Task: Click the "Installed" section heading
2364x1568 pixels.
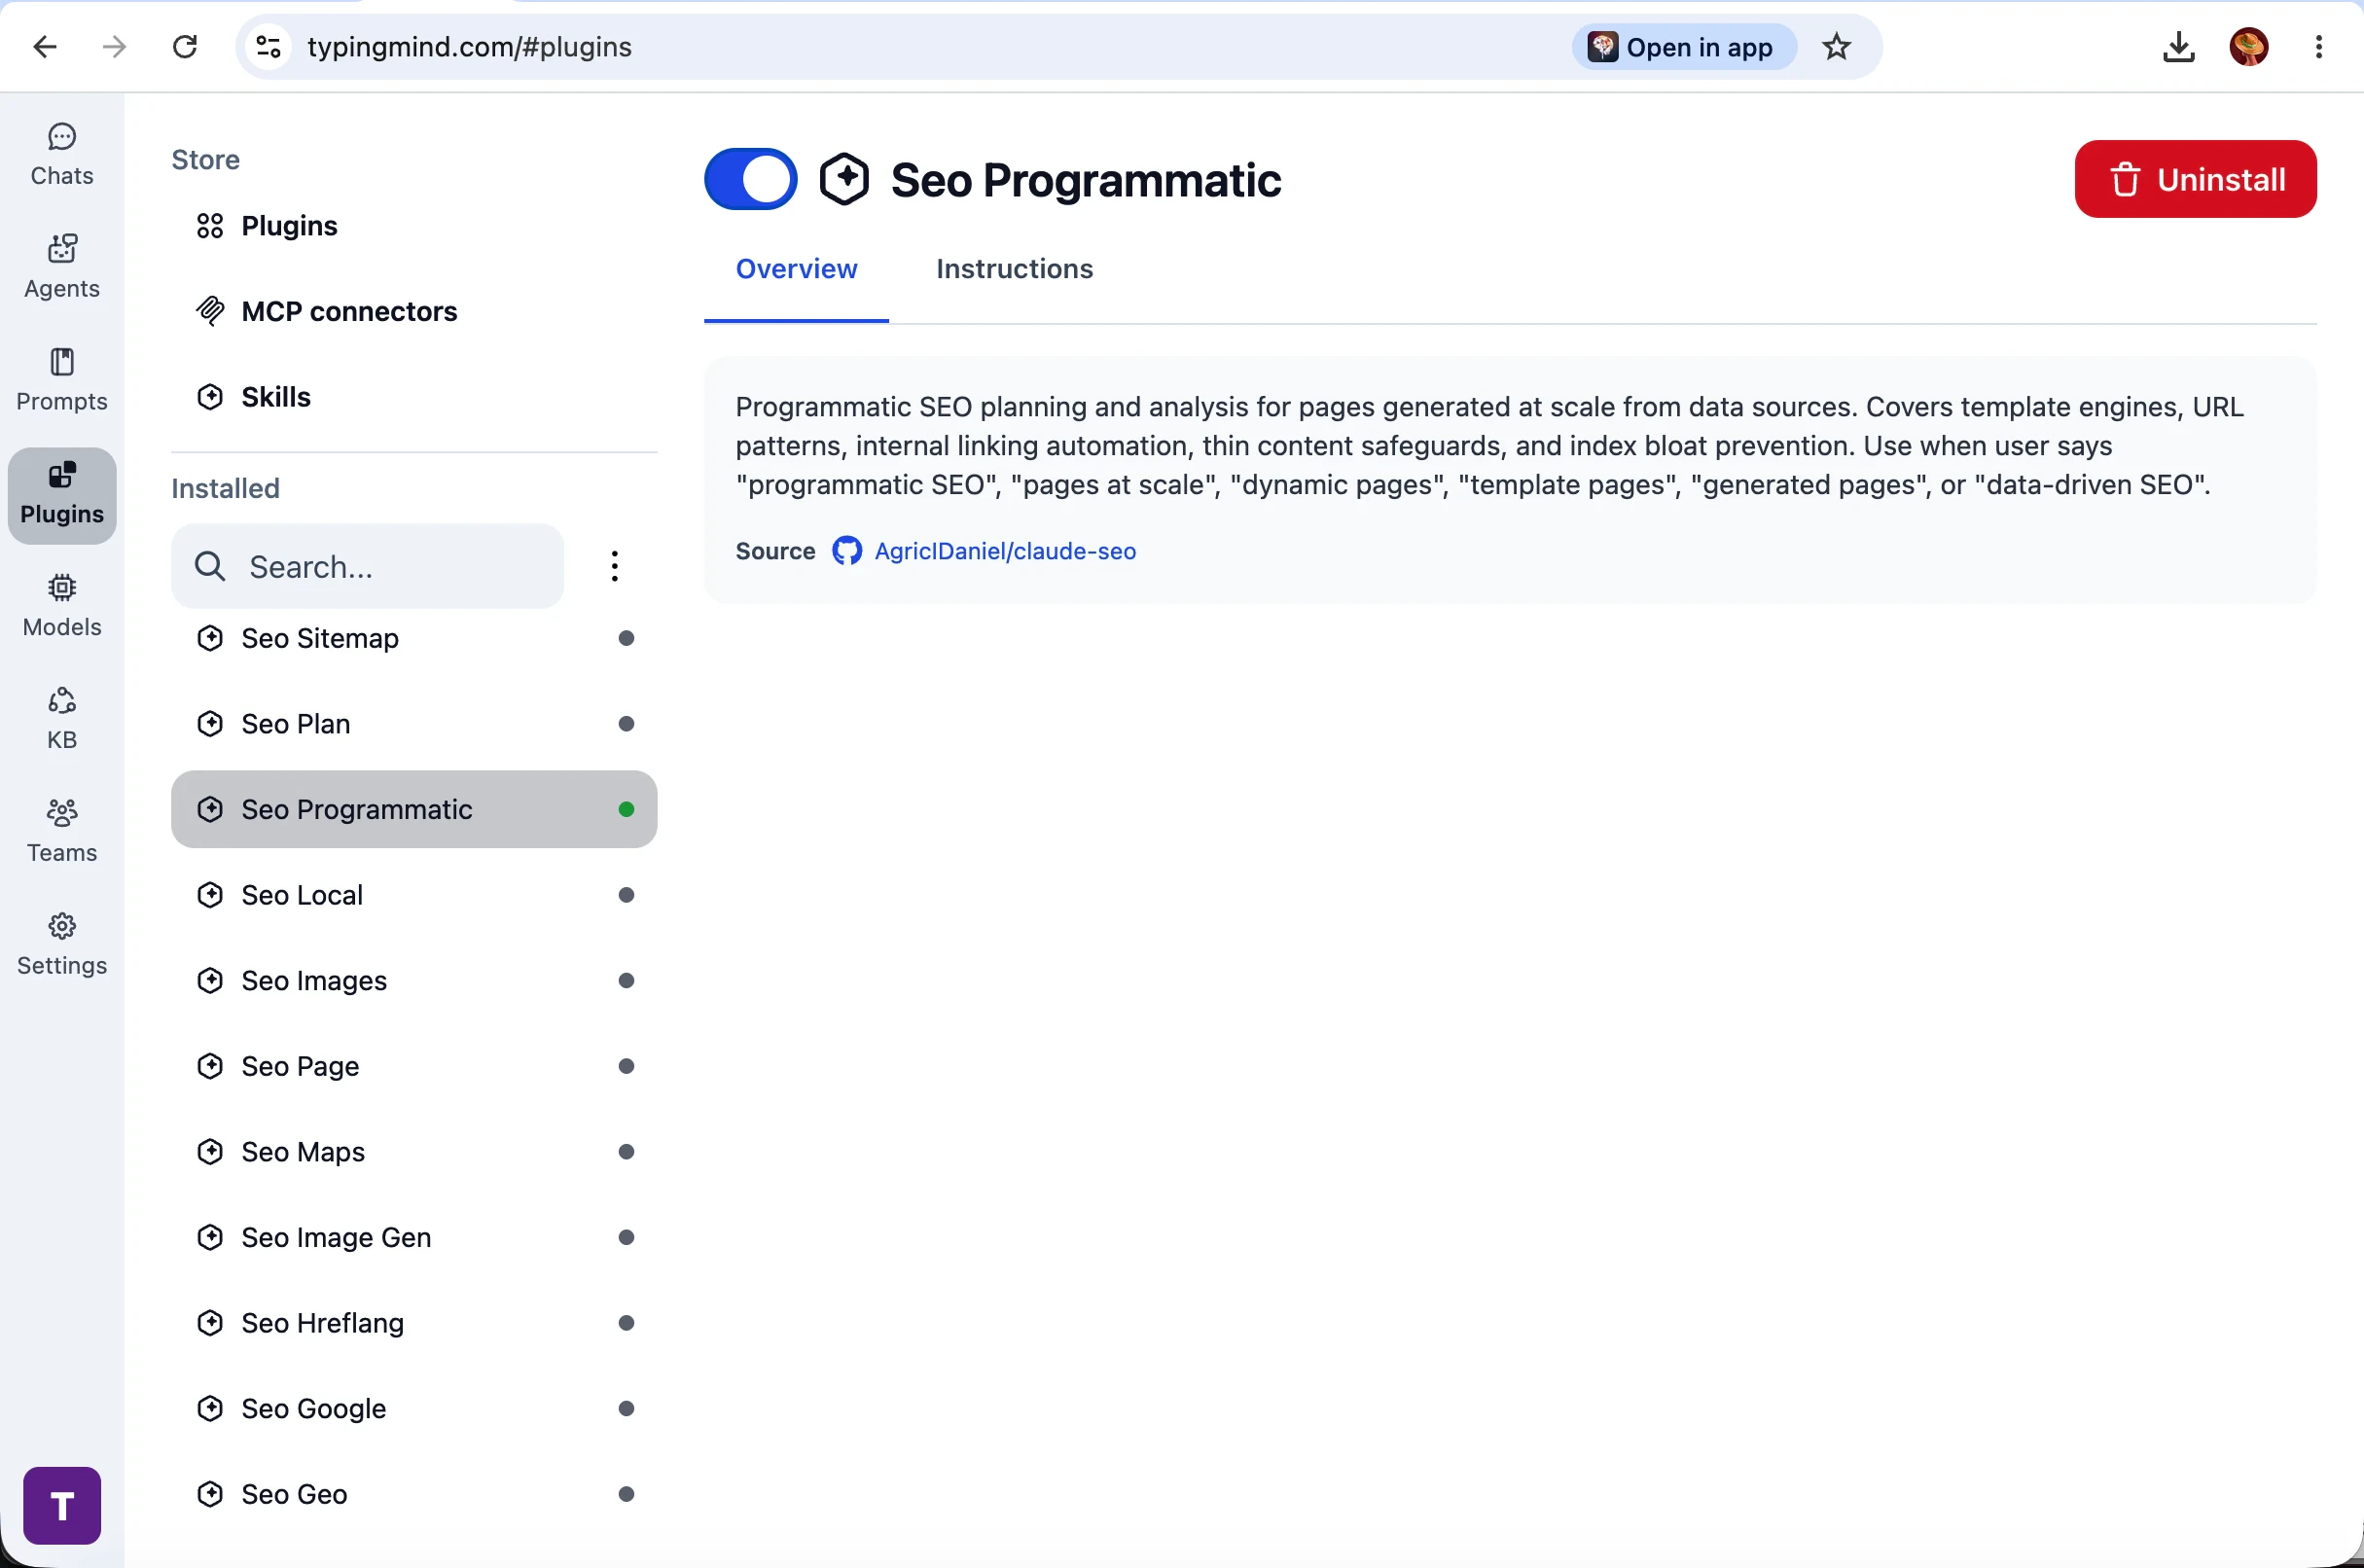Action: (225, 489)
